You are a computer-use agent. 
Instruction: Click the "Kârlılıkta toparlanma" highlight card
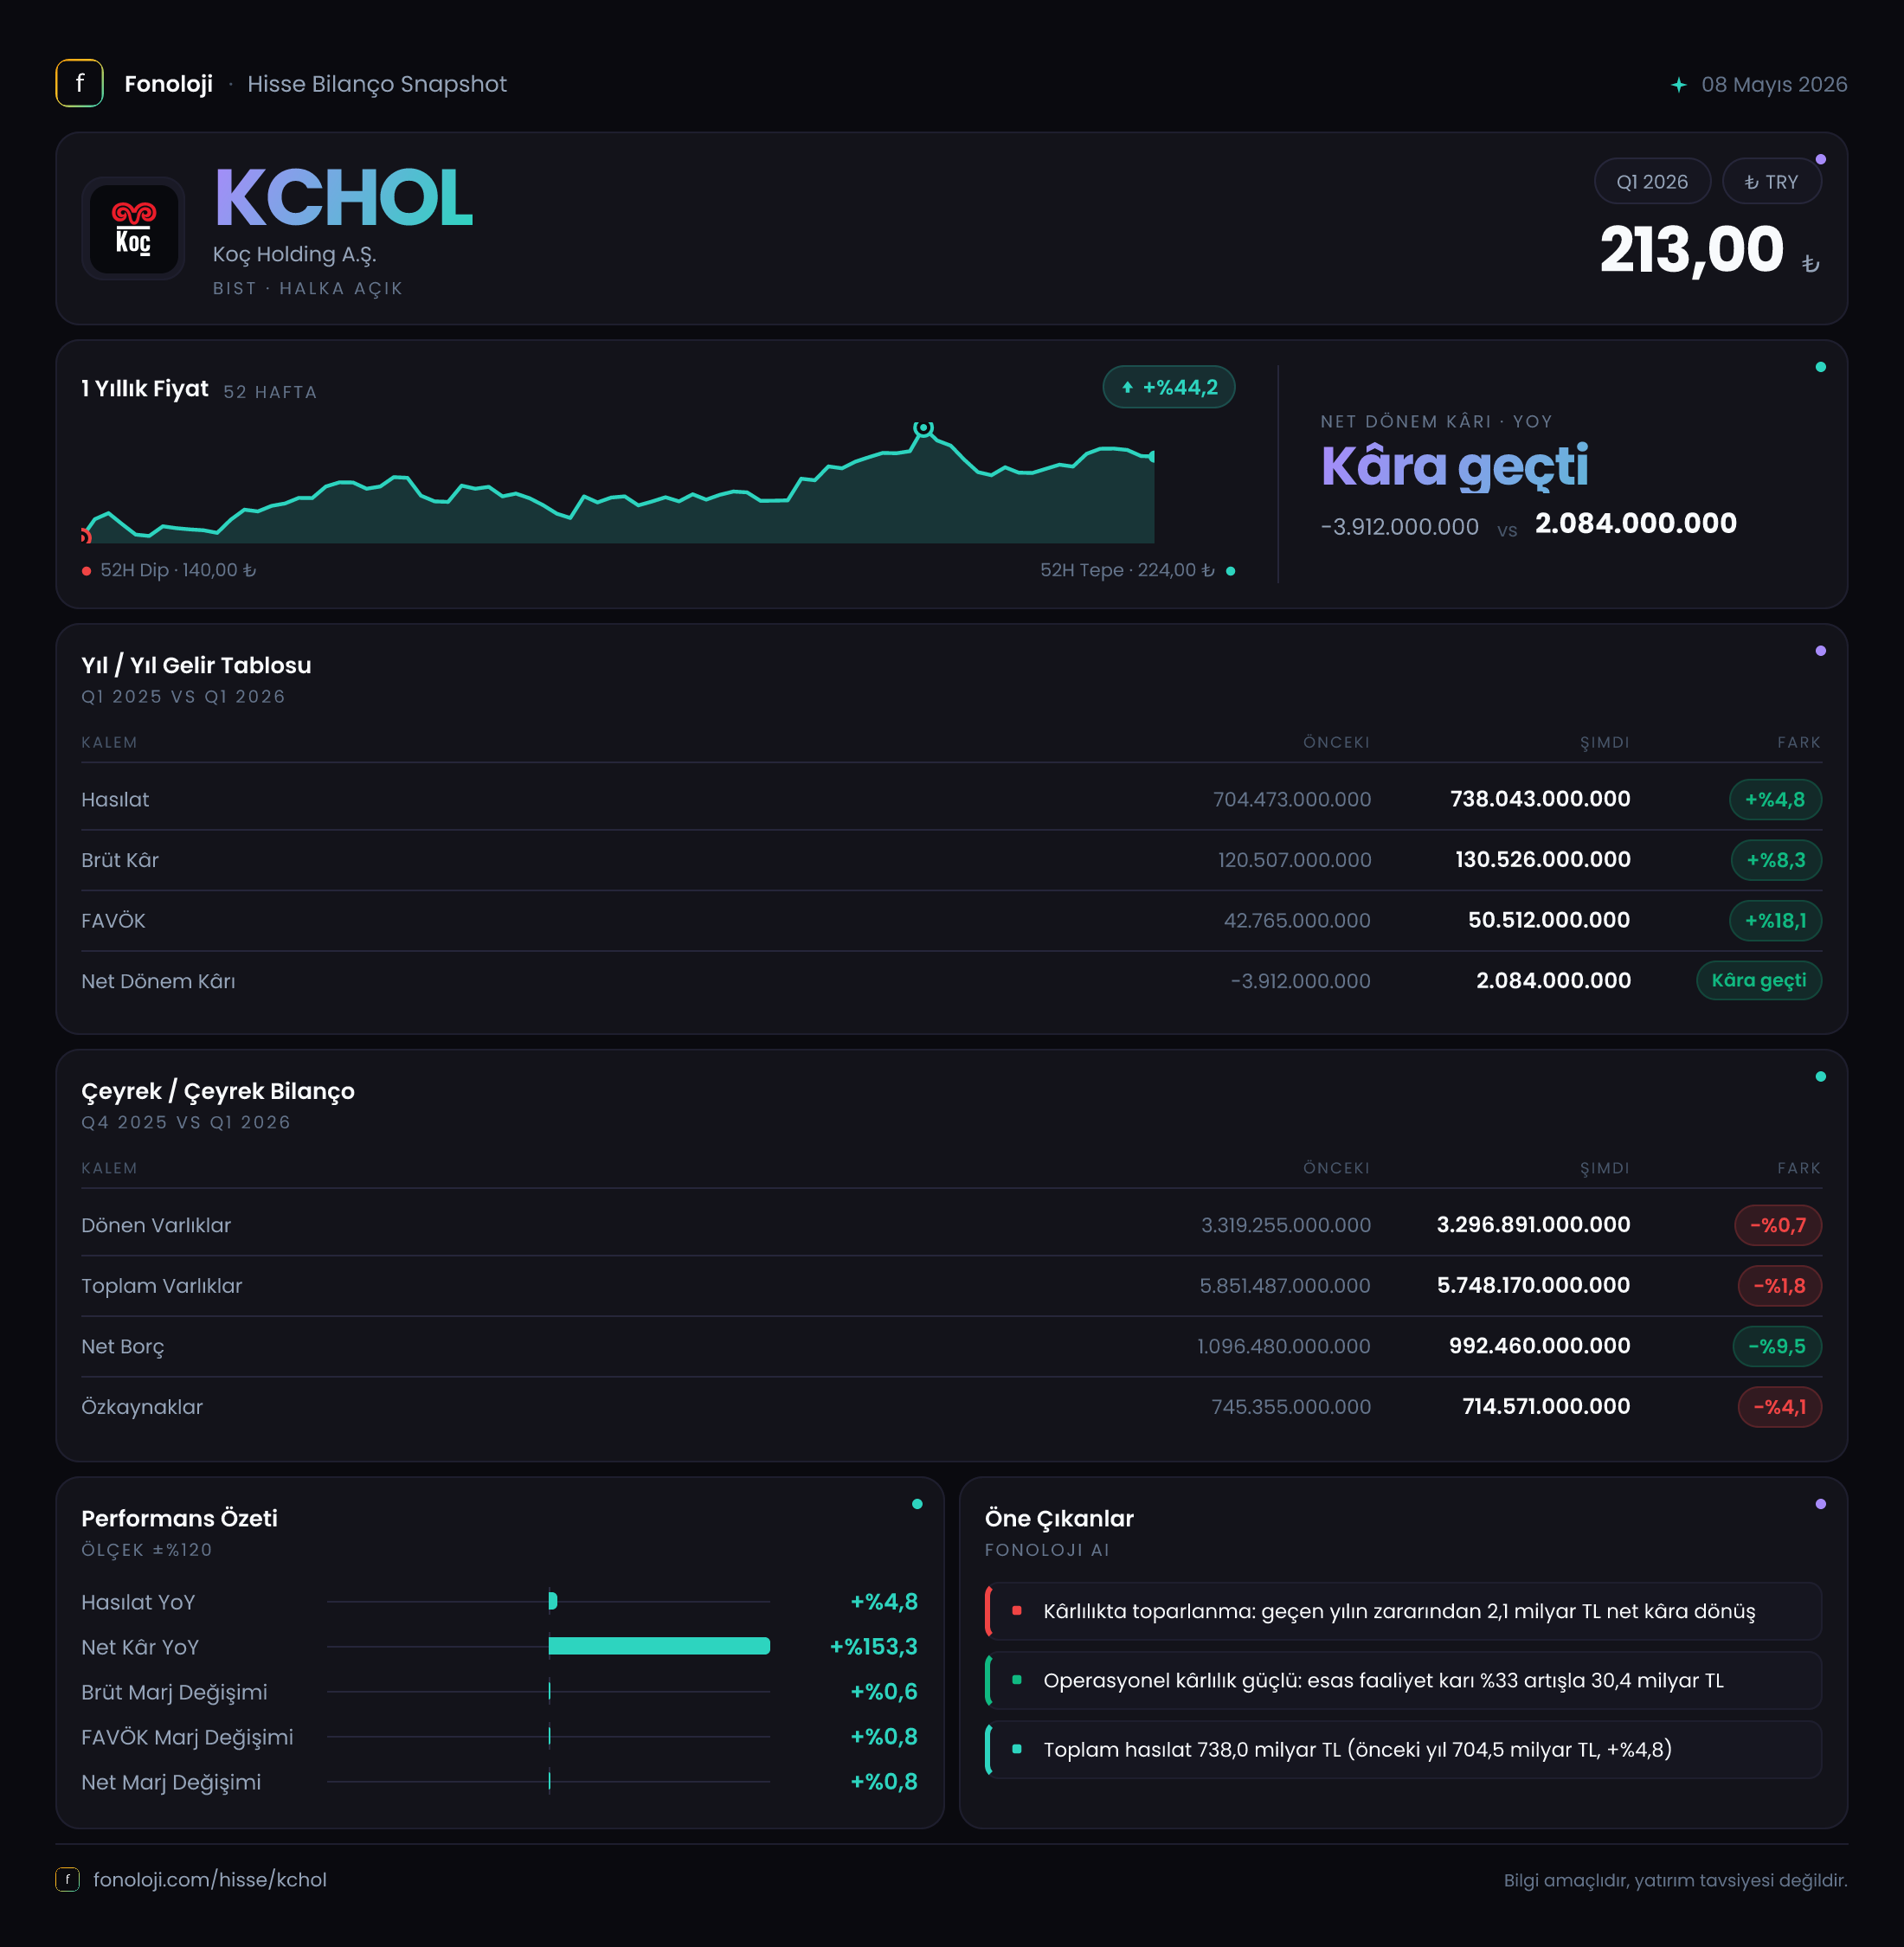[x=1403, y=1611]
